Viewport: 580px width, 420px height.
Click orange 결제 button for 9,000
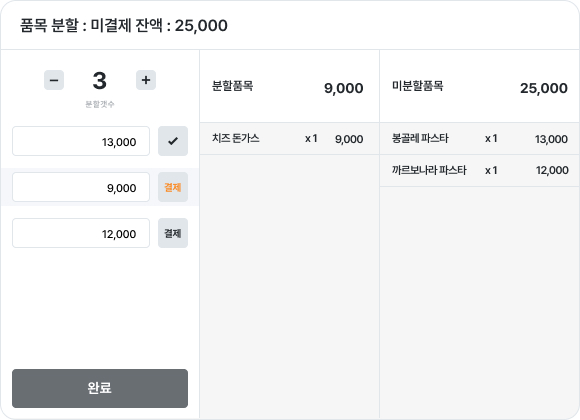point(173,187)
